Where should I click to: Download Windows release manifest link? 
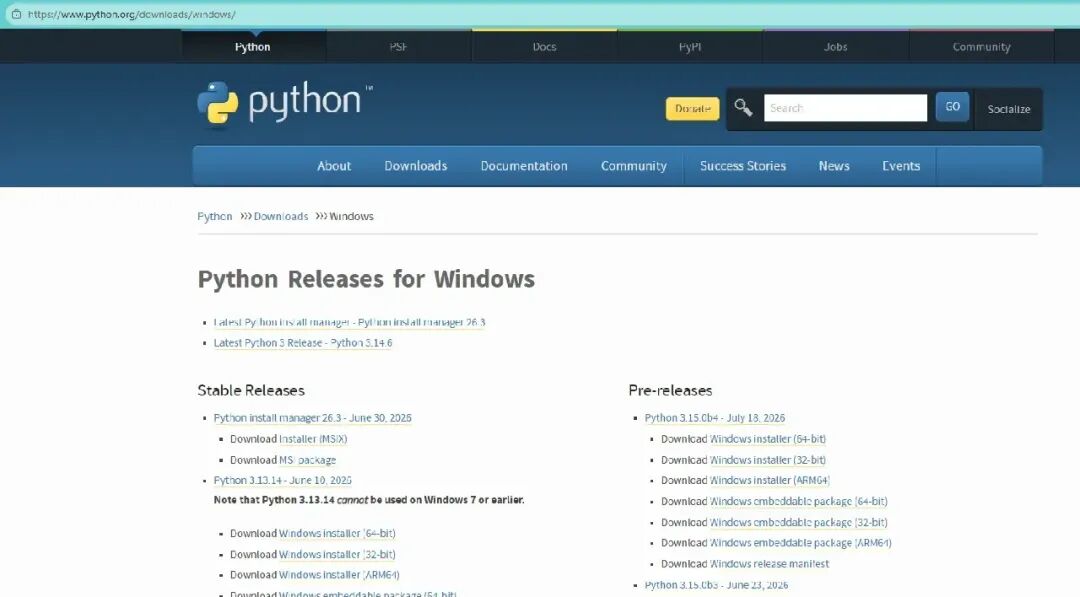click(769, 564)
